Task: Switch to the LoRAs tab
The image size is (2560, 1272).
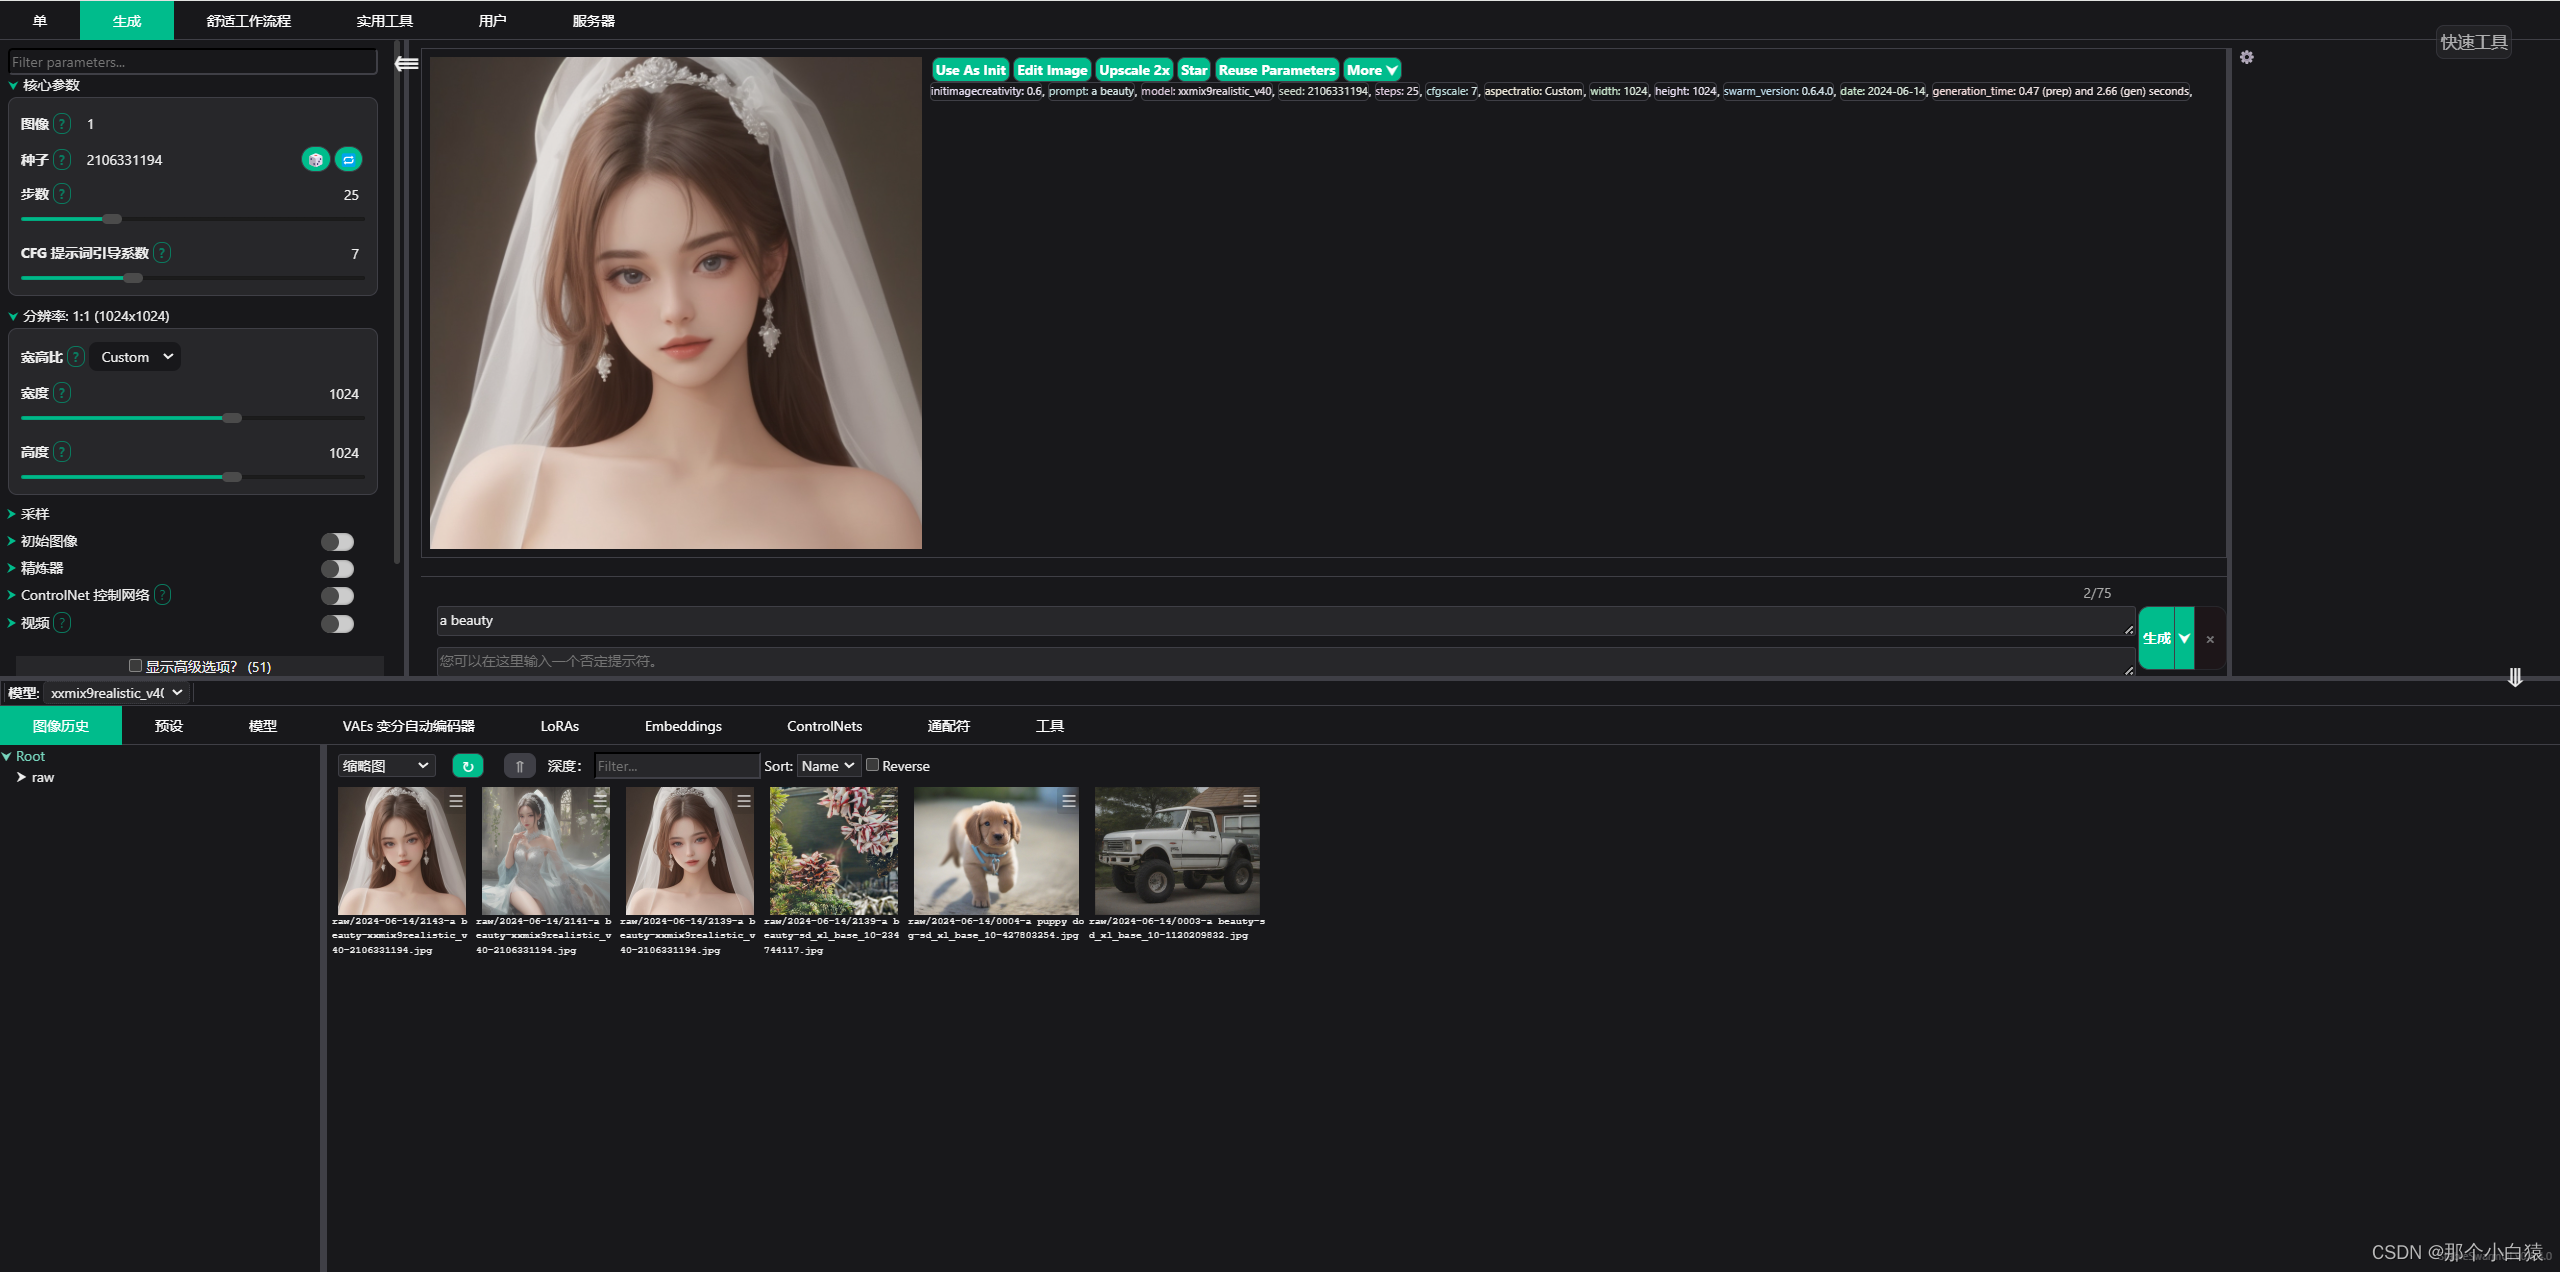Action: (559, 726)
